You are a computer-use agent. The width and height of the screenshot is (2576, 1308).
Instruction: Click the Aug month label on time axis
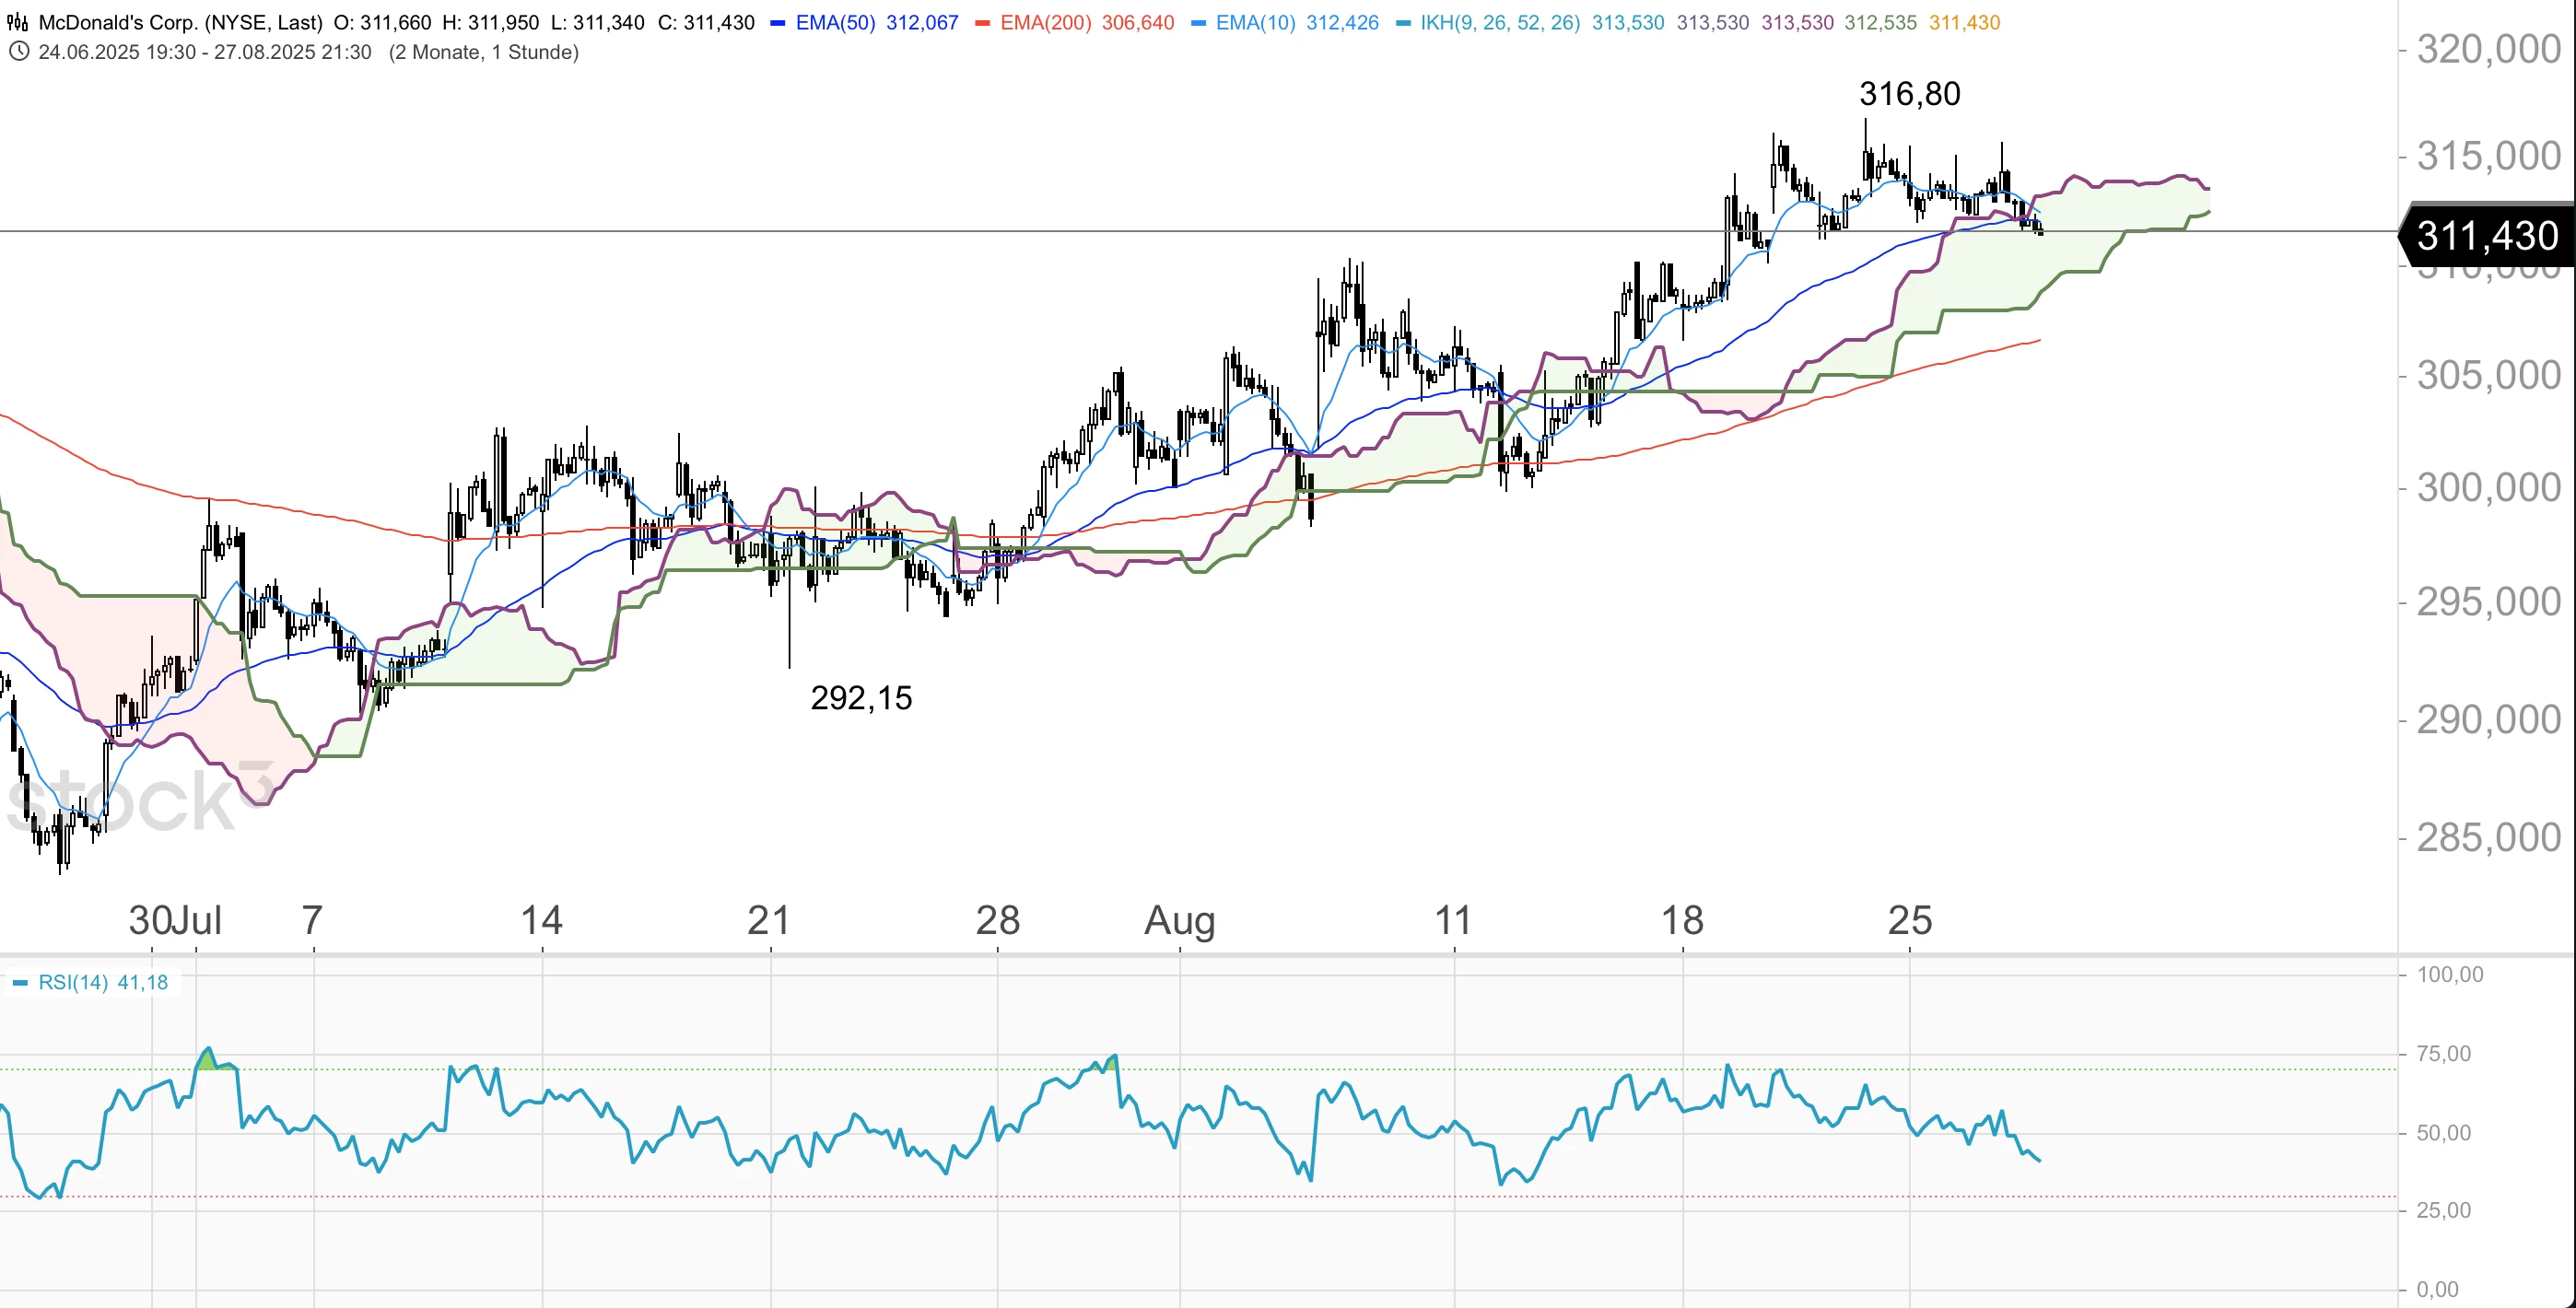click(1180, 921)
